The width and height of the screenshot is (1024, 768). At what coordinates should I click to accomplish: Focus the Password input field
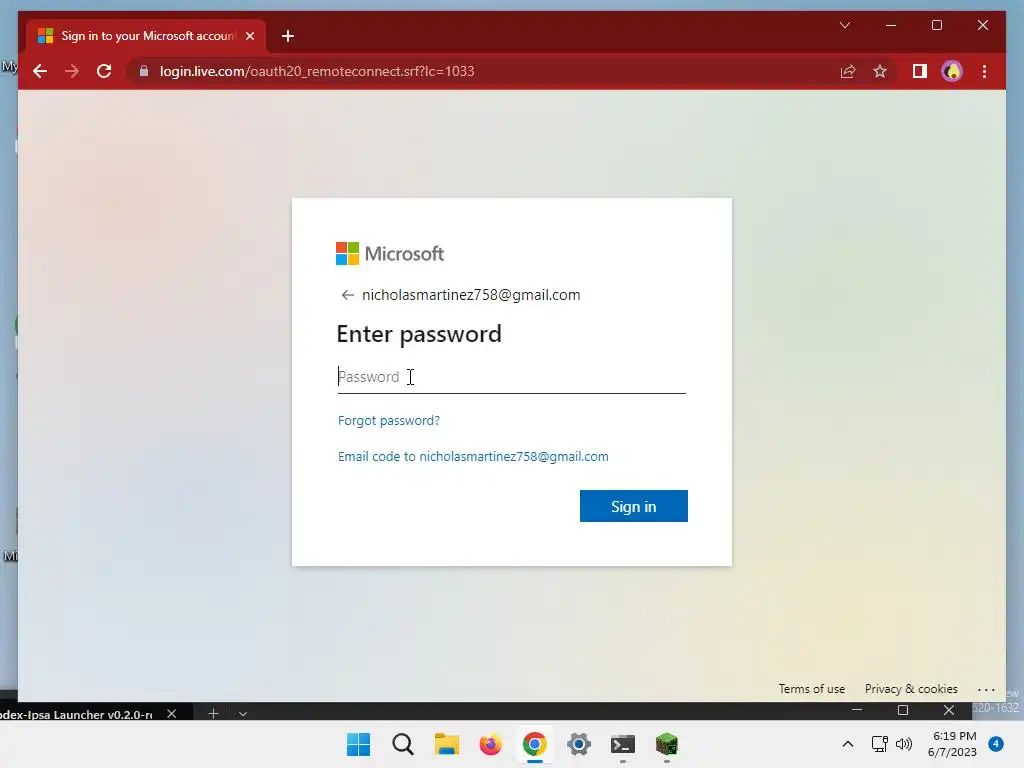click(511, 377)
